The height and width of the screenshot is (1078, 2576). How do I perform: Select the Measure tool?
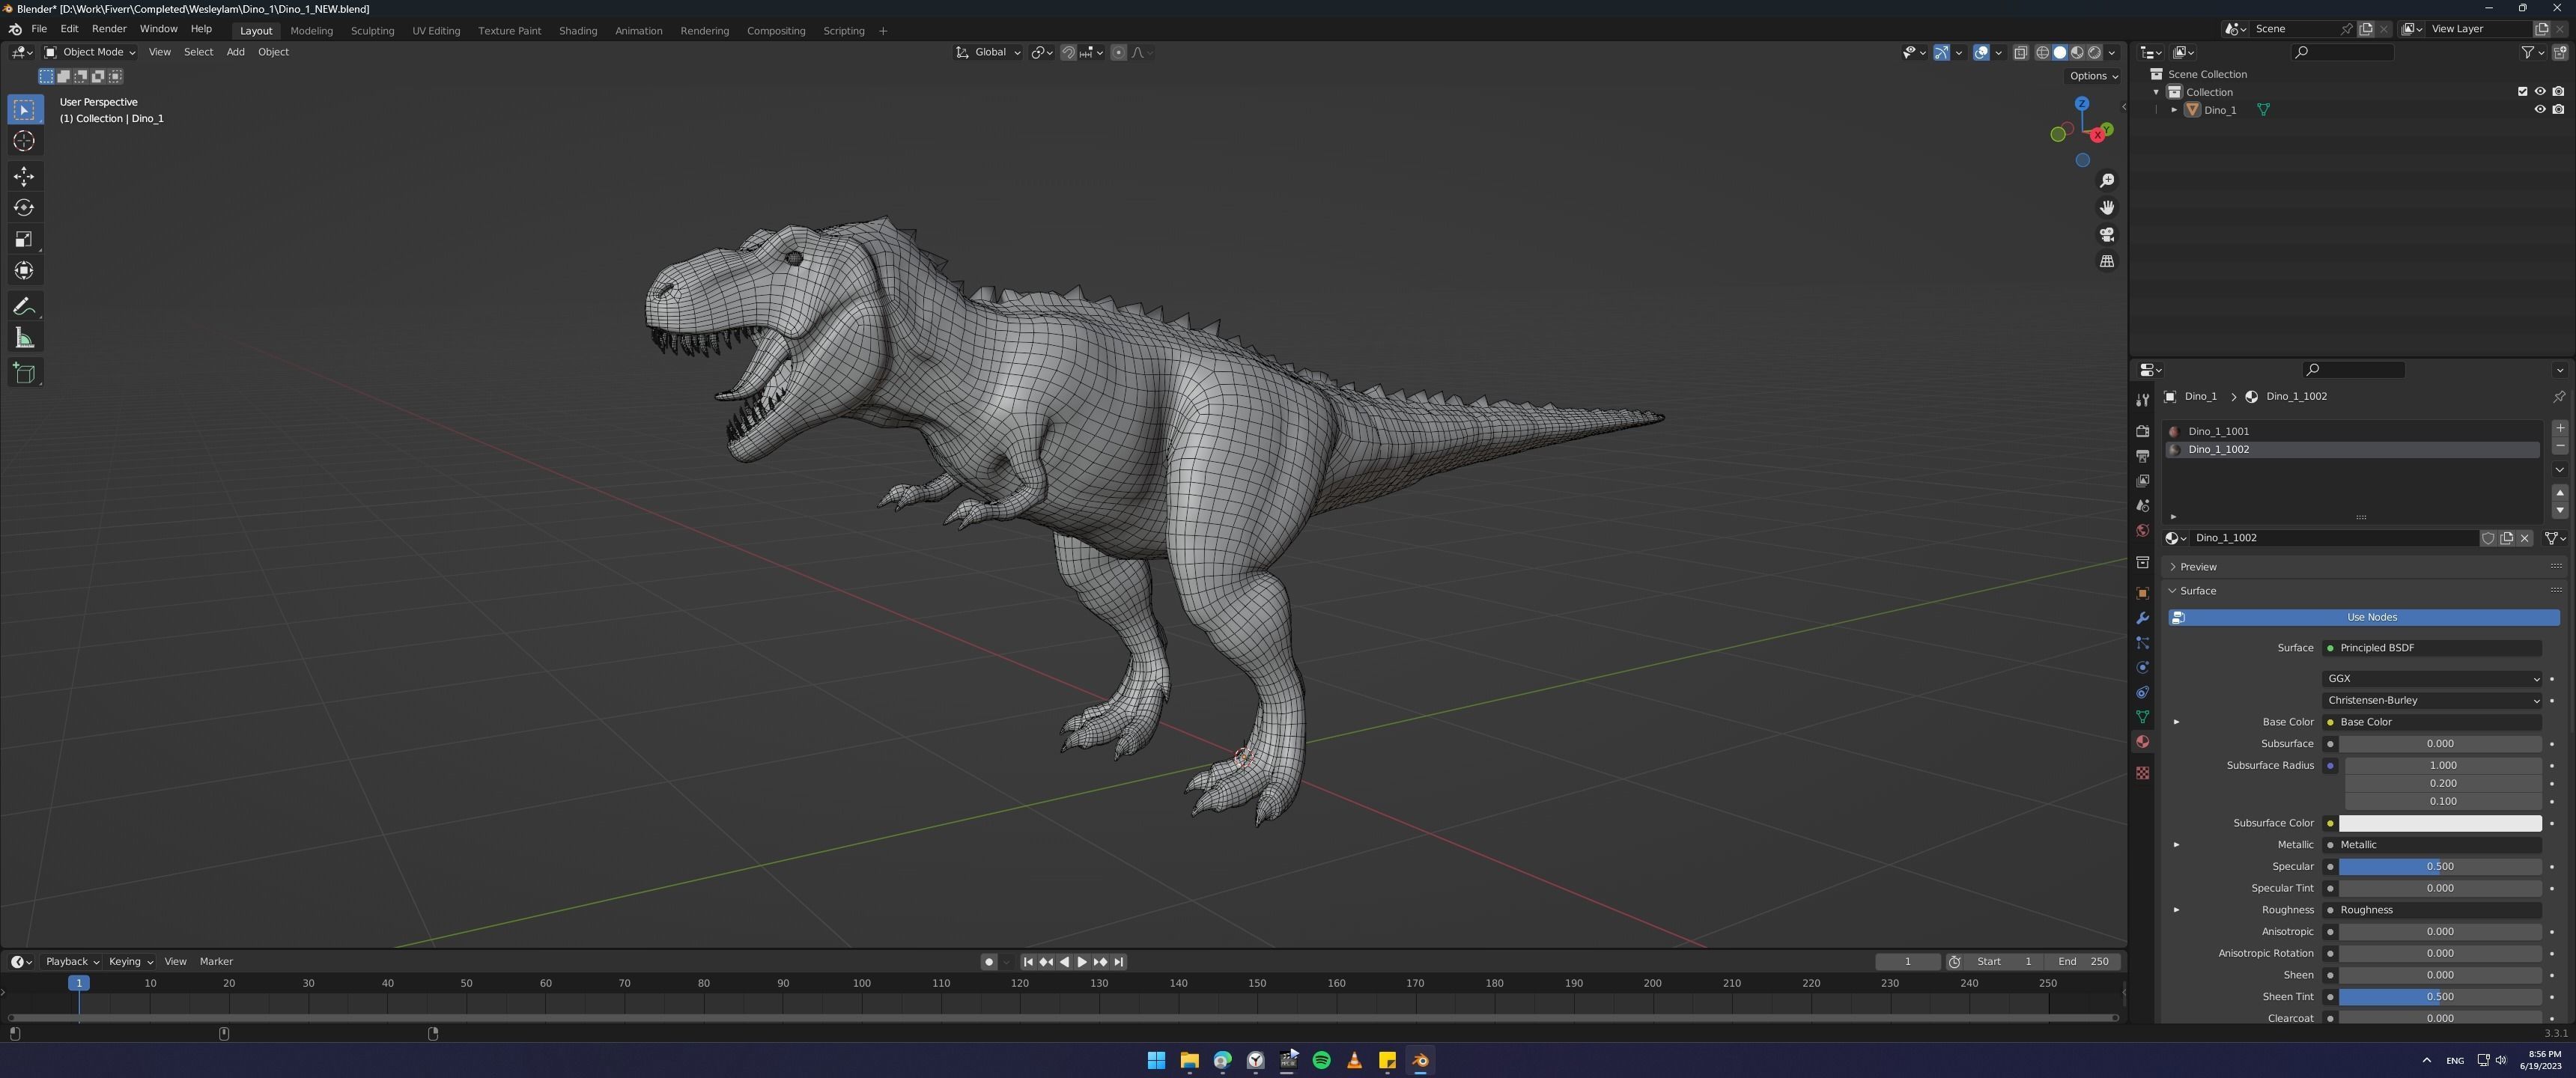[24, 338]
